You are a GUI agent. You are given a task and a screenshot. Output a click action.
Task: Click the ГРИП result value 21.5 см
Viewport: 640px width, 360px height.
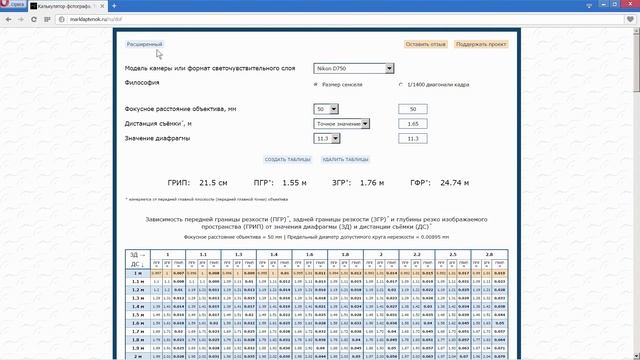(x=213, y=183)
